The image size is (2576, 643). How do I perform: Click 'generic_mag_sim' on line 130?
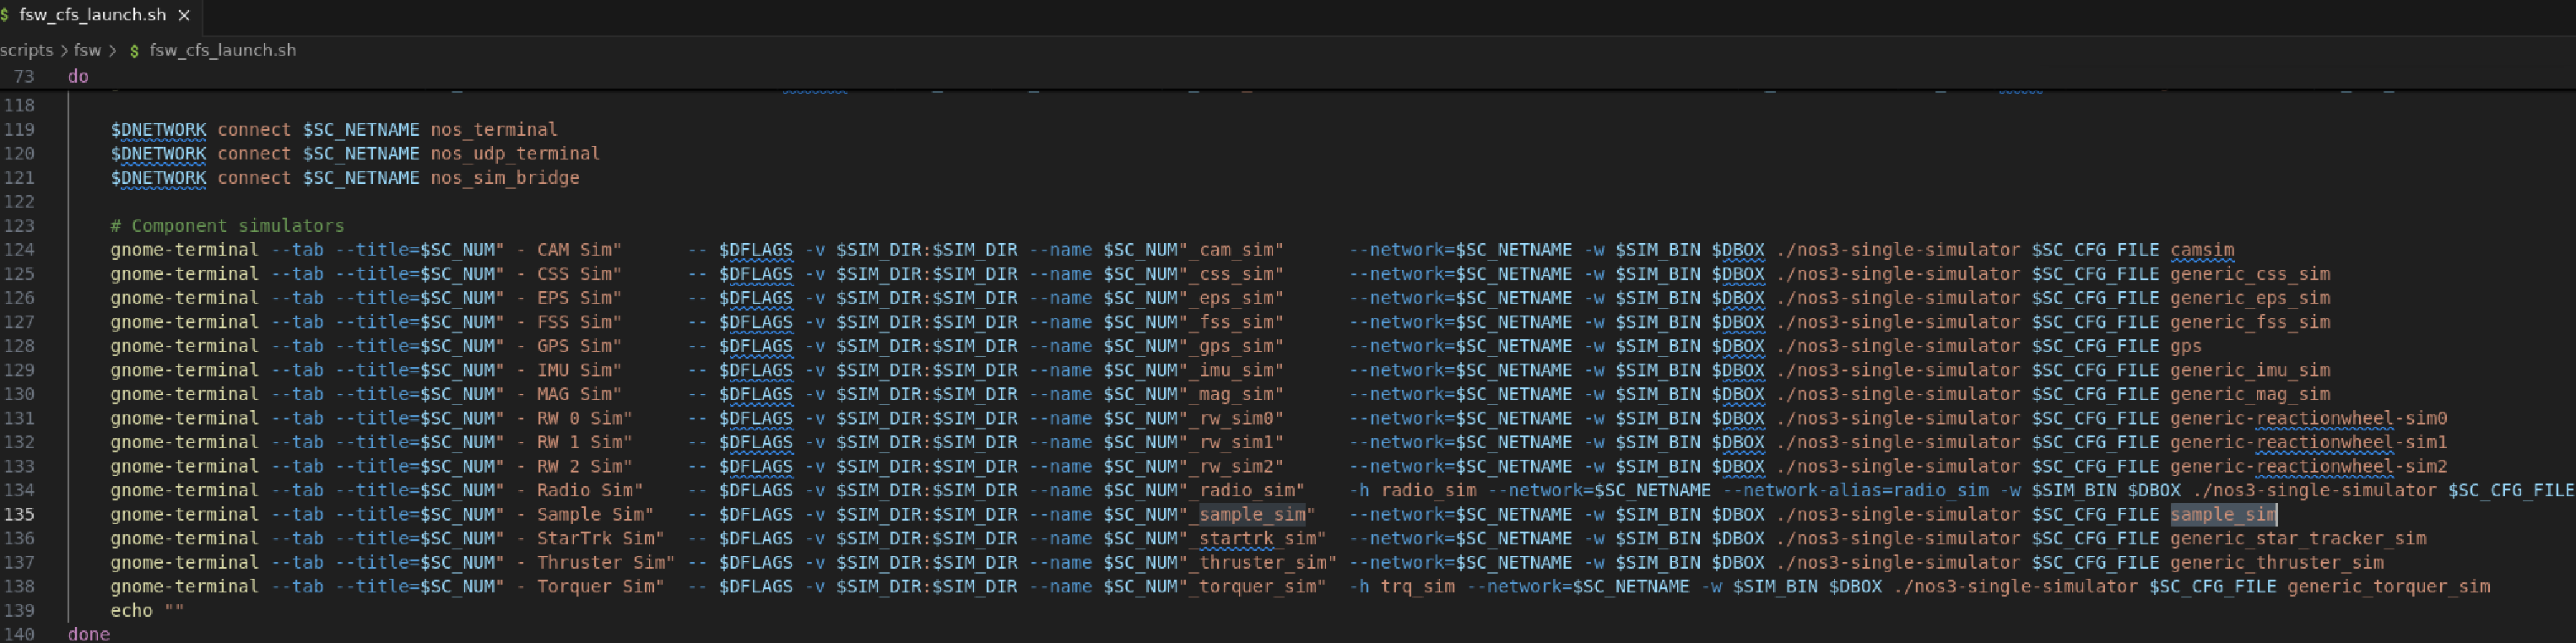(x=2250, y=394)
